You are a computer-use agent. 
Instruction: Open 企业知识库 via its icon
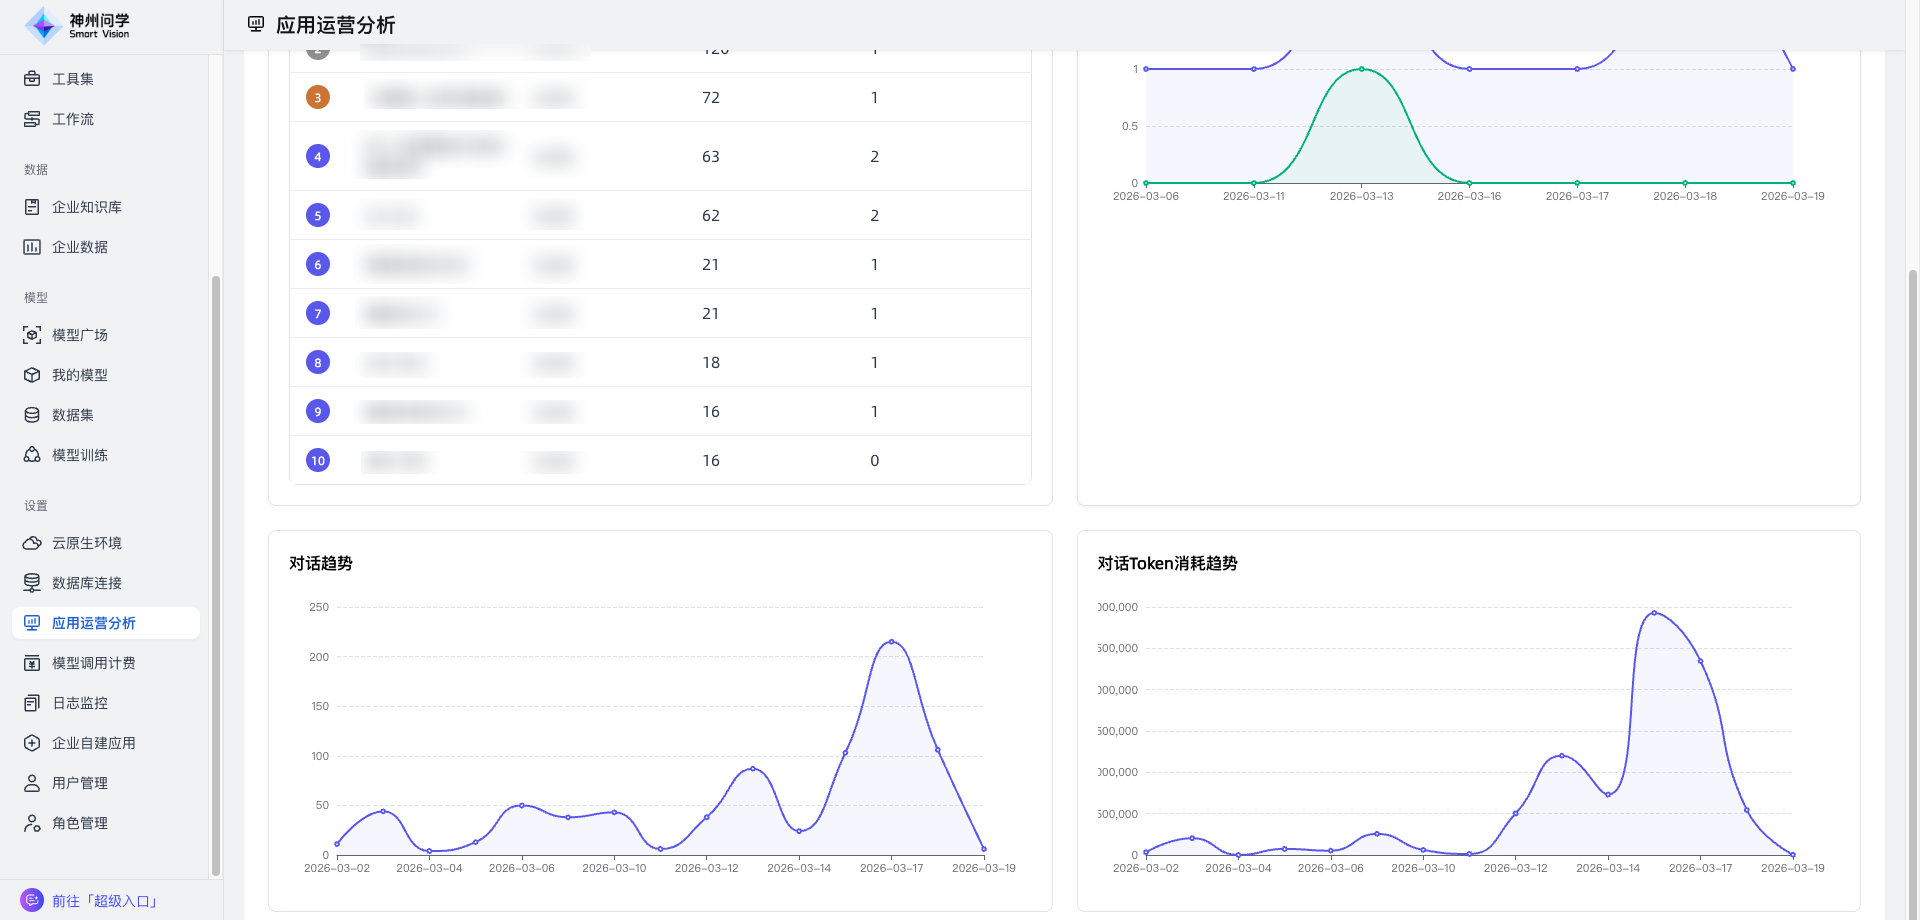click(32, 207)
